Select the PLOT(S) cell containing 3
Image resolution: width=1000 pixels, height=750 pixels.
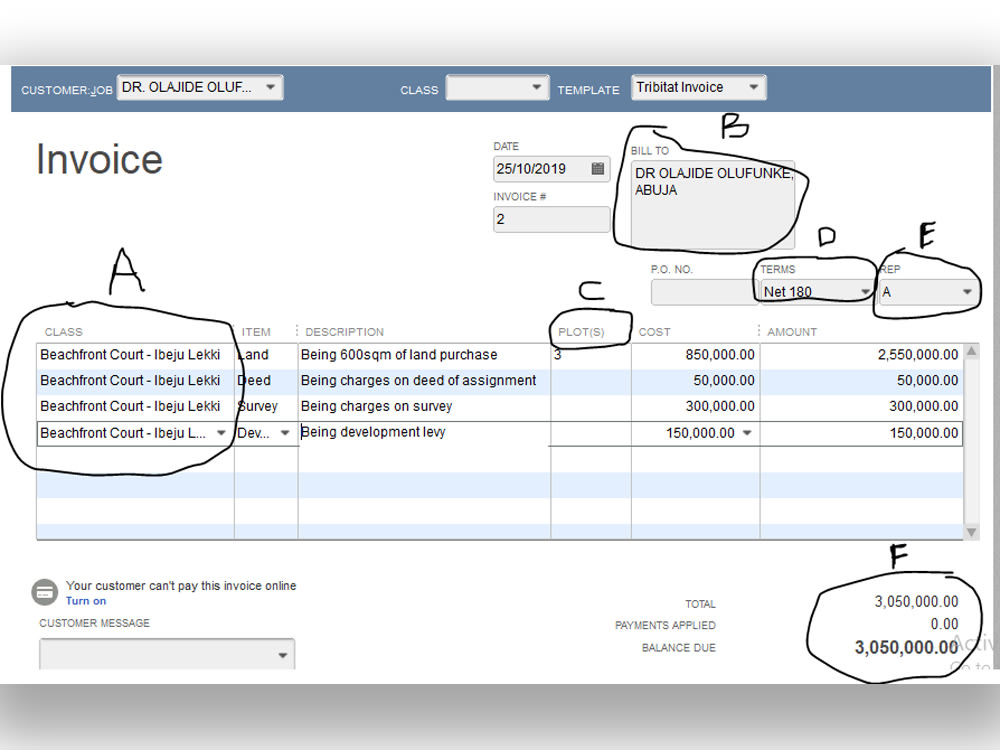[x=590, y=355]
